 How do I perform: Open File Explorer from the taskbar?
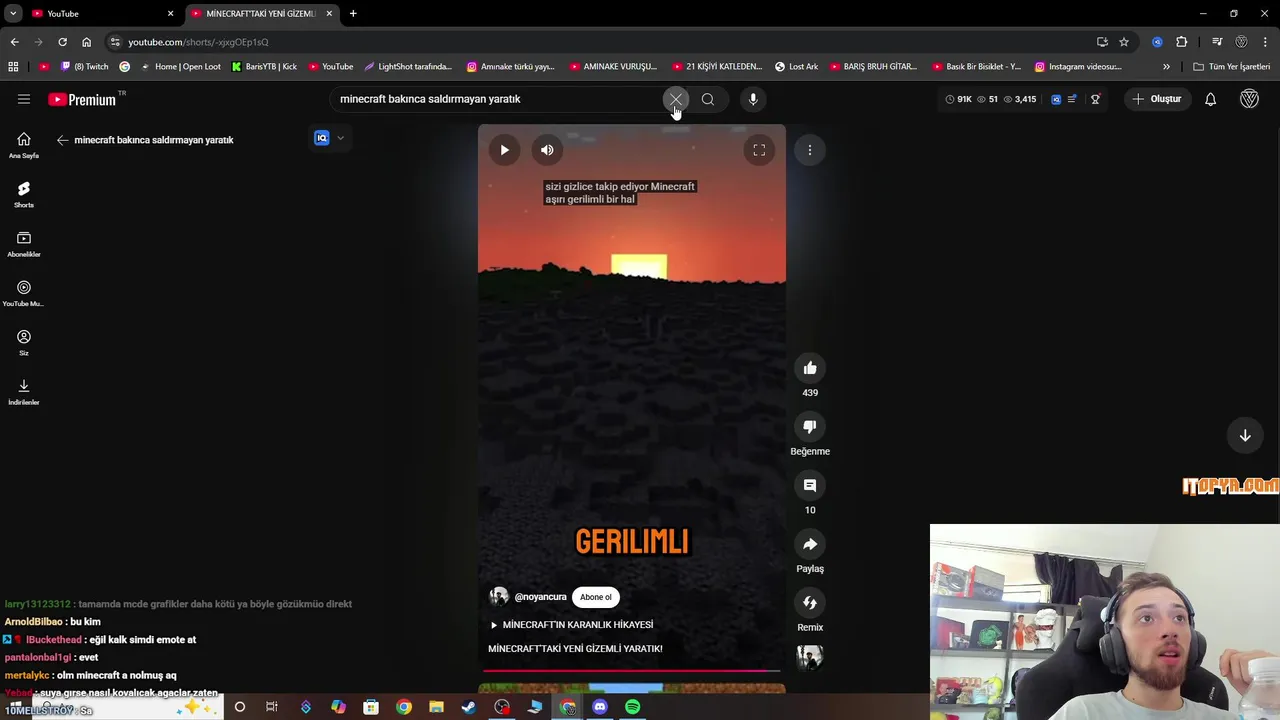[x=436, y=707]
